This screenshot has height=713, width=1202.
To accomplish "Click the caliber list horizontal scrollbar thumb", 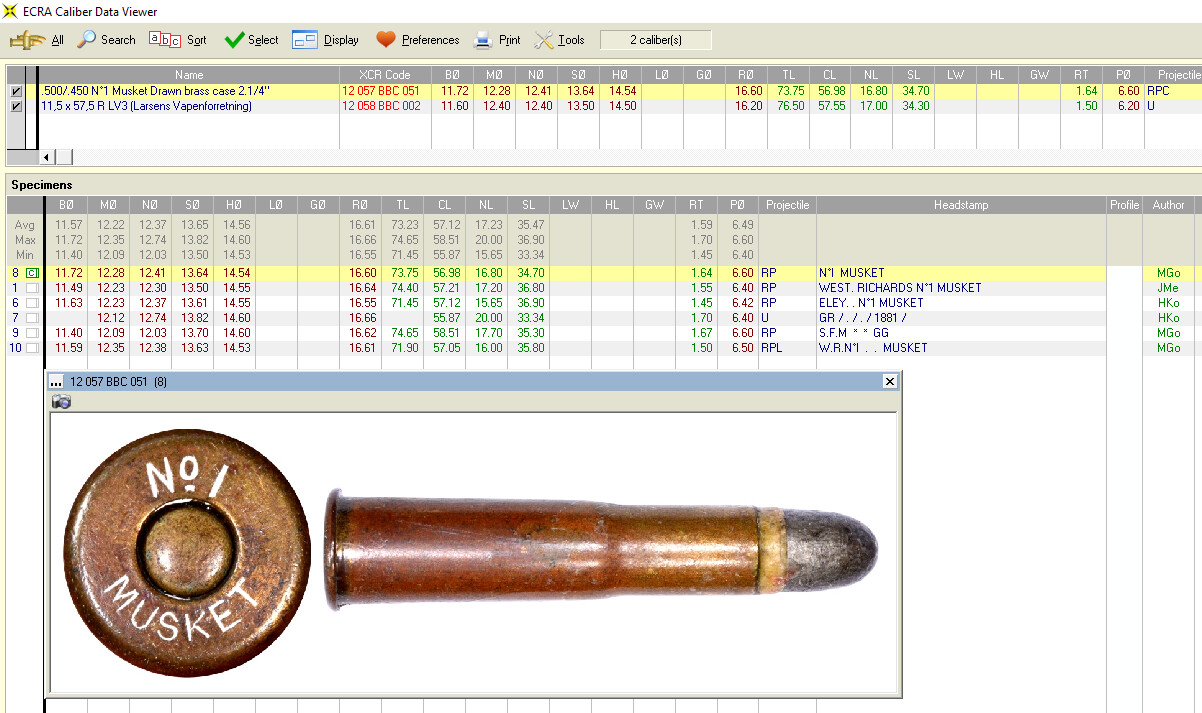I will pyautogui.click(x=63, y=157).
